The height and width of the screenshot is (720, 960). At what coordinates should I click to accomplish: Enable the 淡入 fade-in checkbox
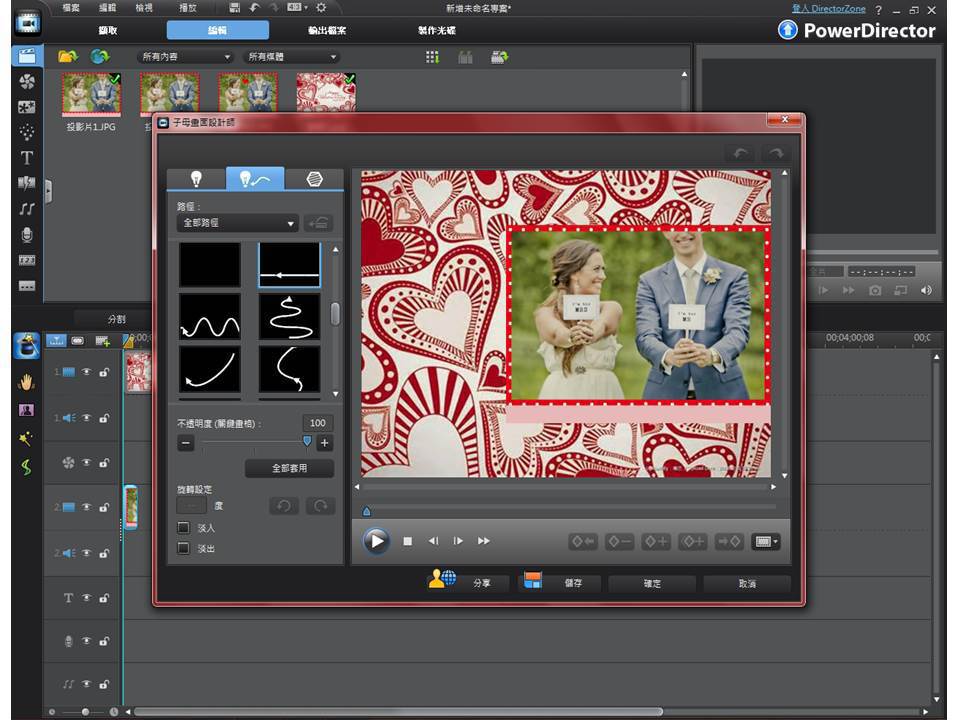pyautogui.click(x=183, y=527)
